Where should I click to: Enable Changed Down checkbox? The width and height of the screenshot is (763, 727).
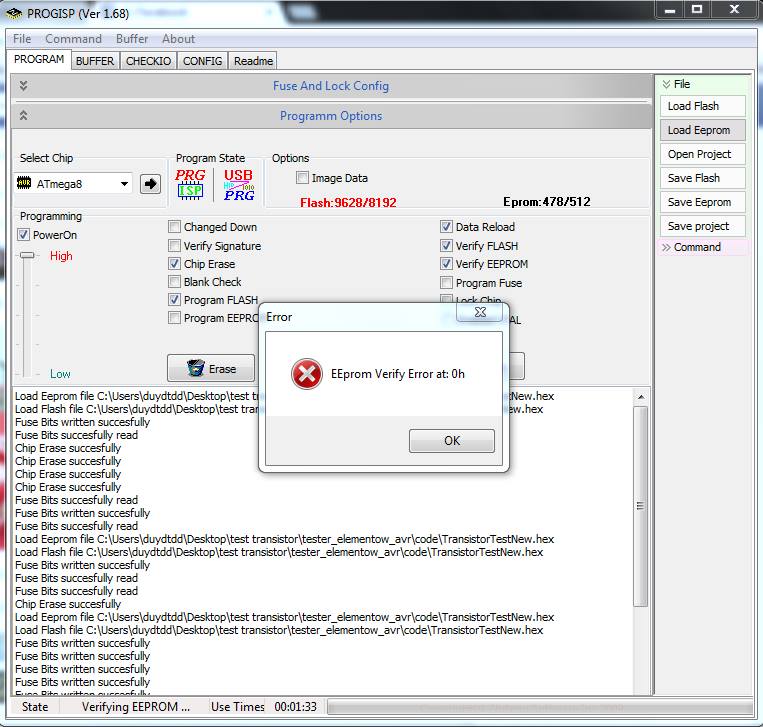(x=174, y=227)
